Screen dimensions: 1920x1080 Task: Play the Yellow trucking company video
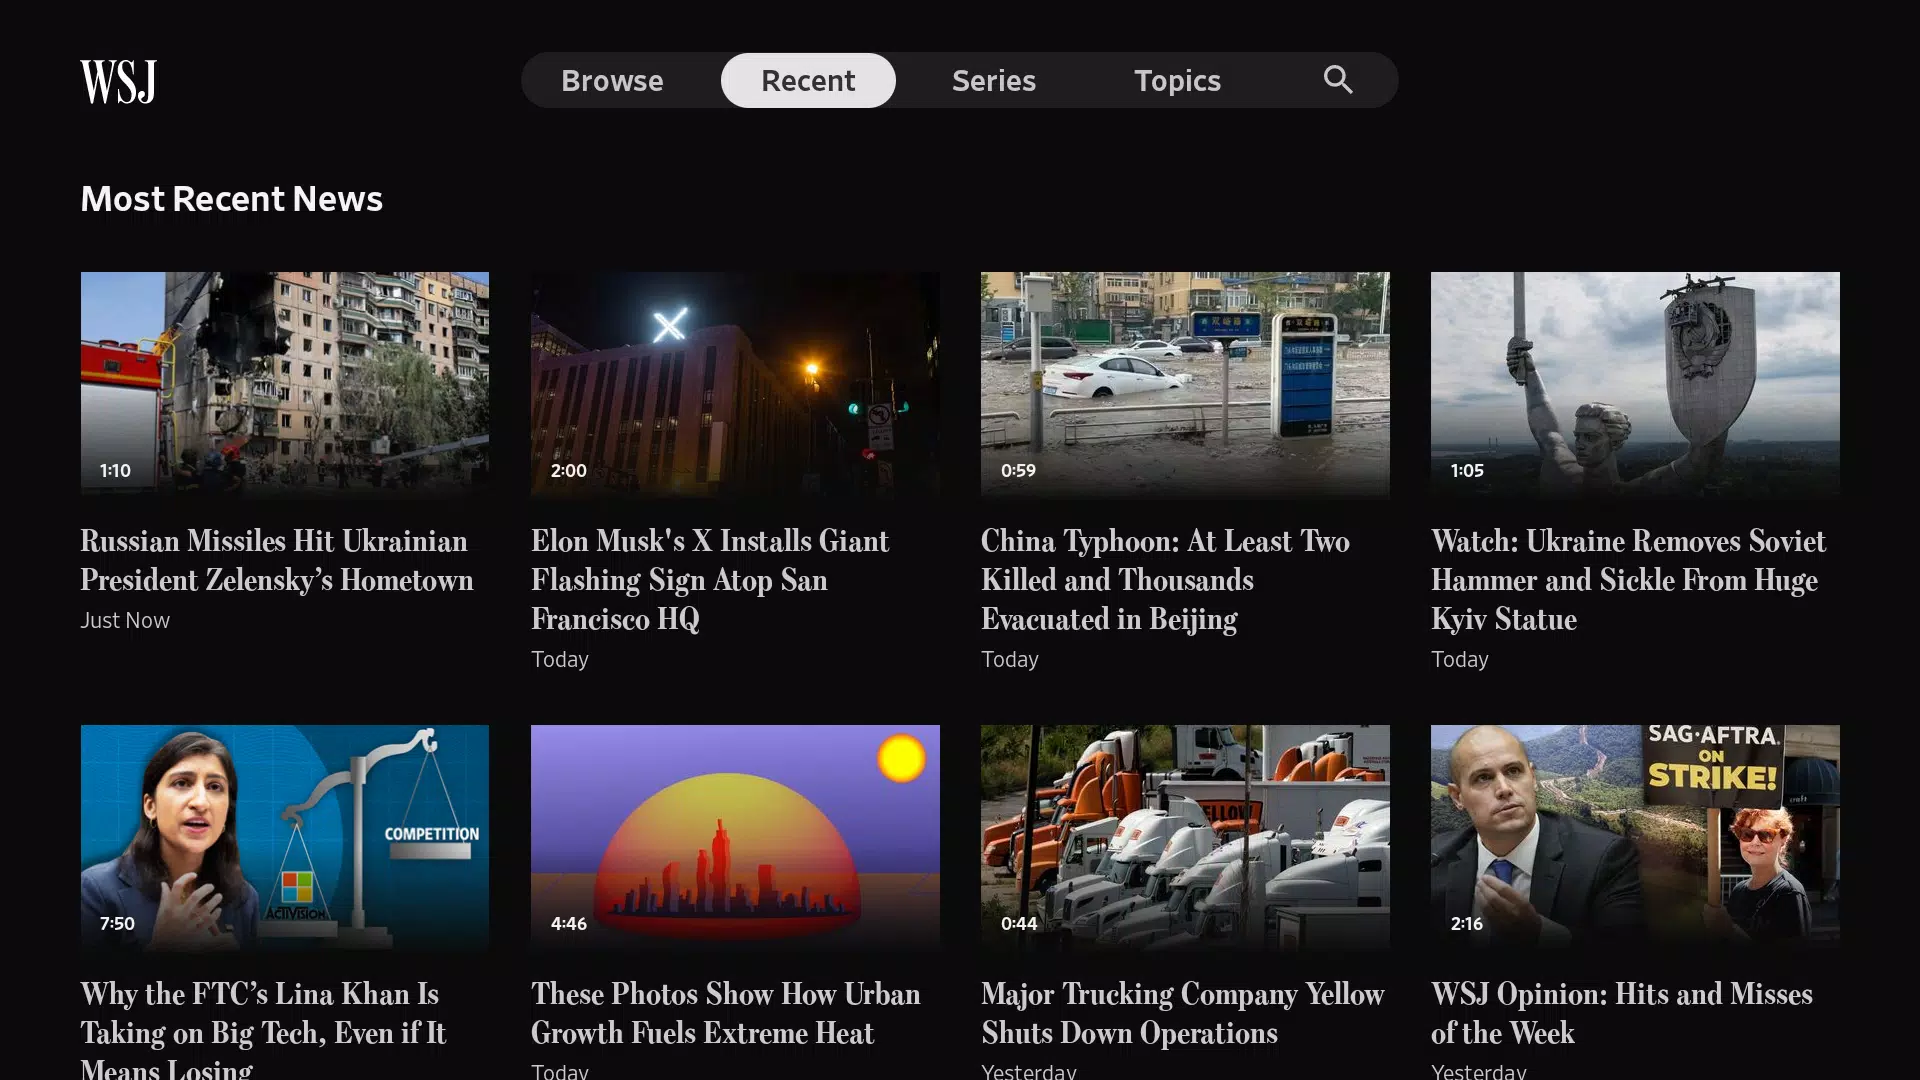point(1185,837)
